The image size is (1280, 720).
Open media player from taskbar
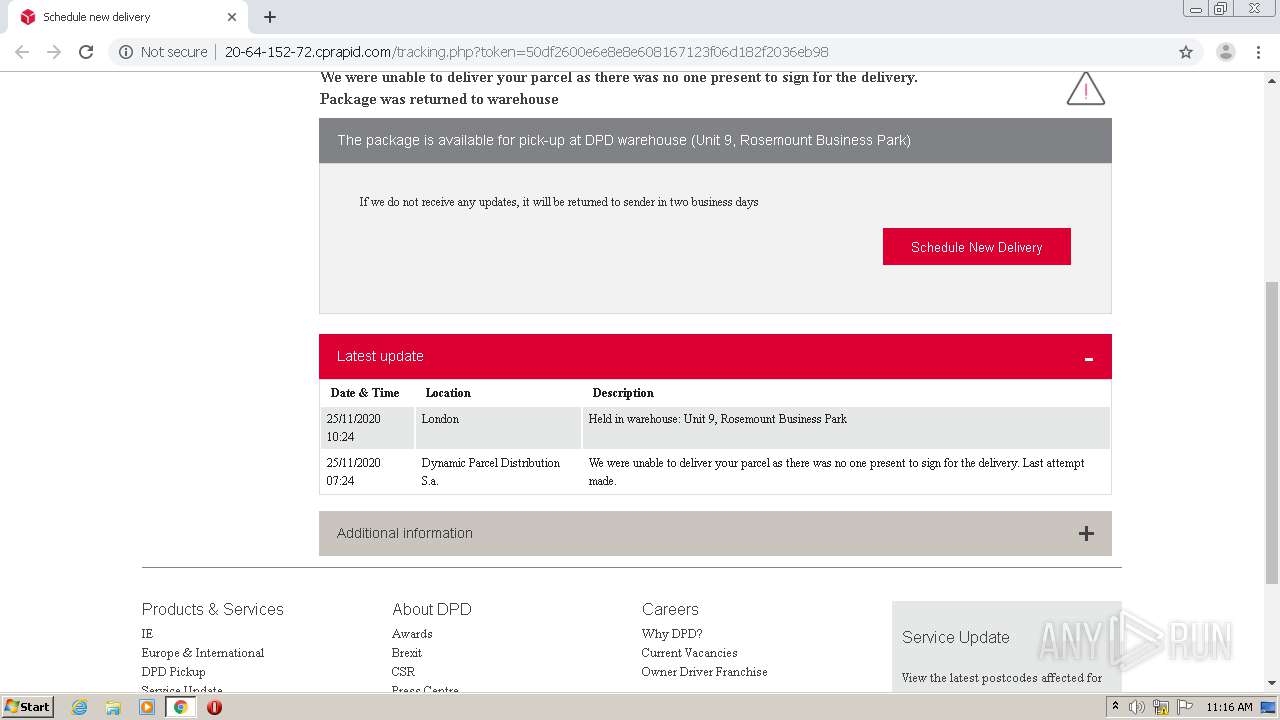coord(147,707)
